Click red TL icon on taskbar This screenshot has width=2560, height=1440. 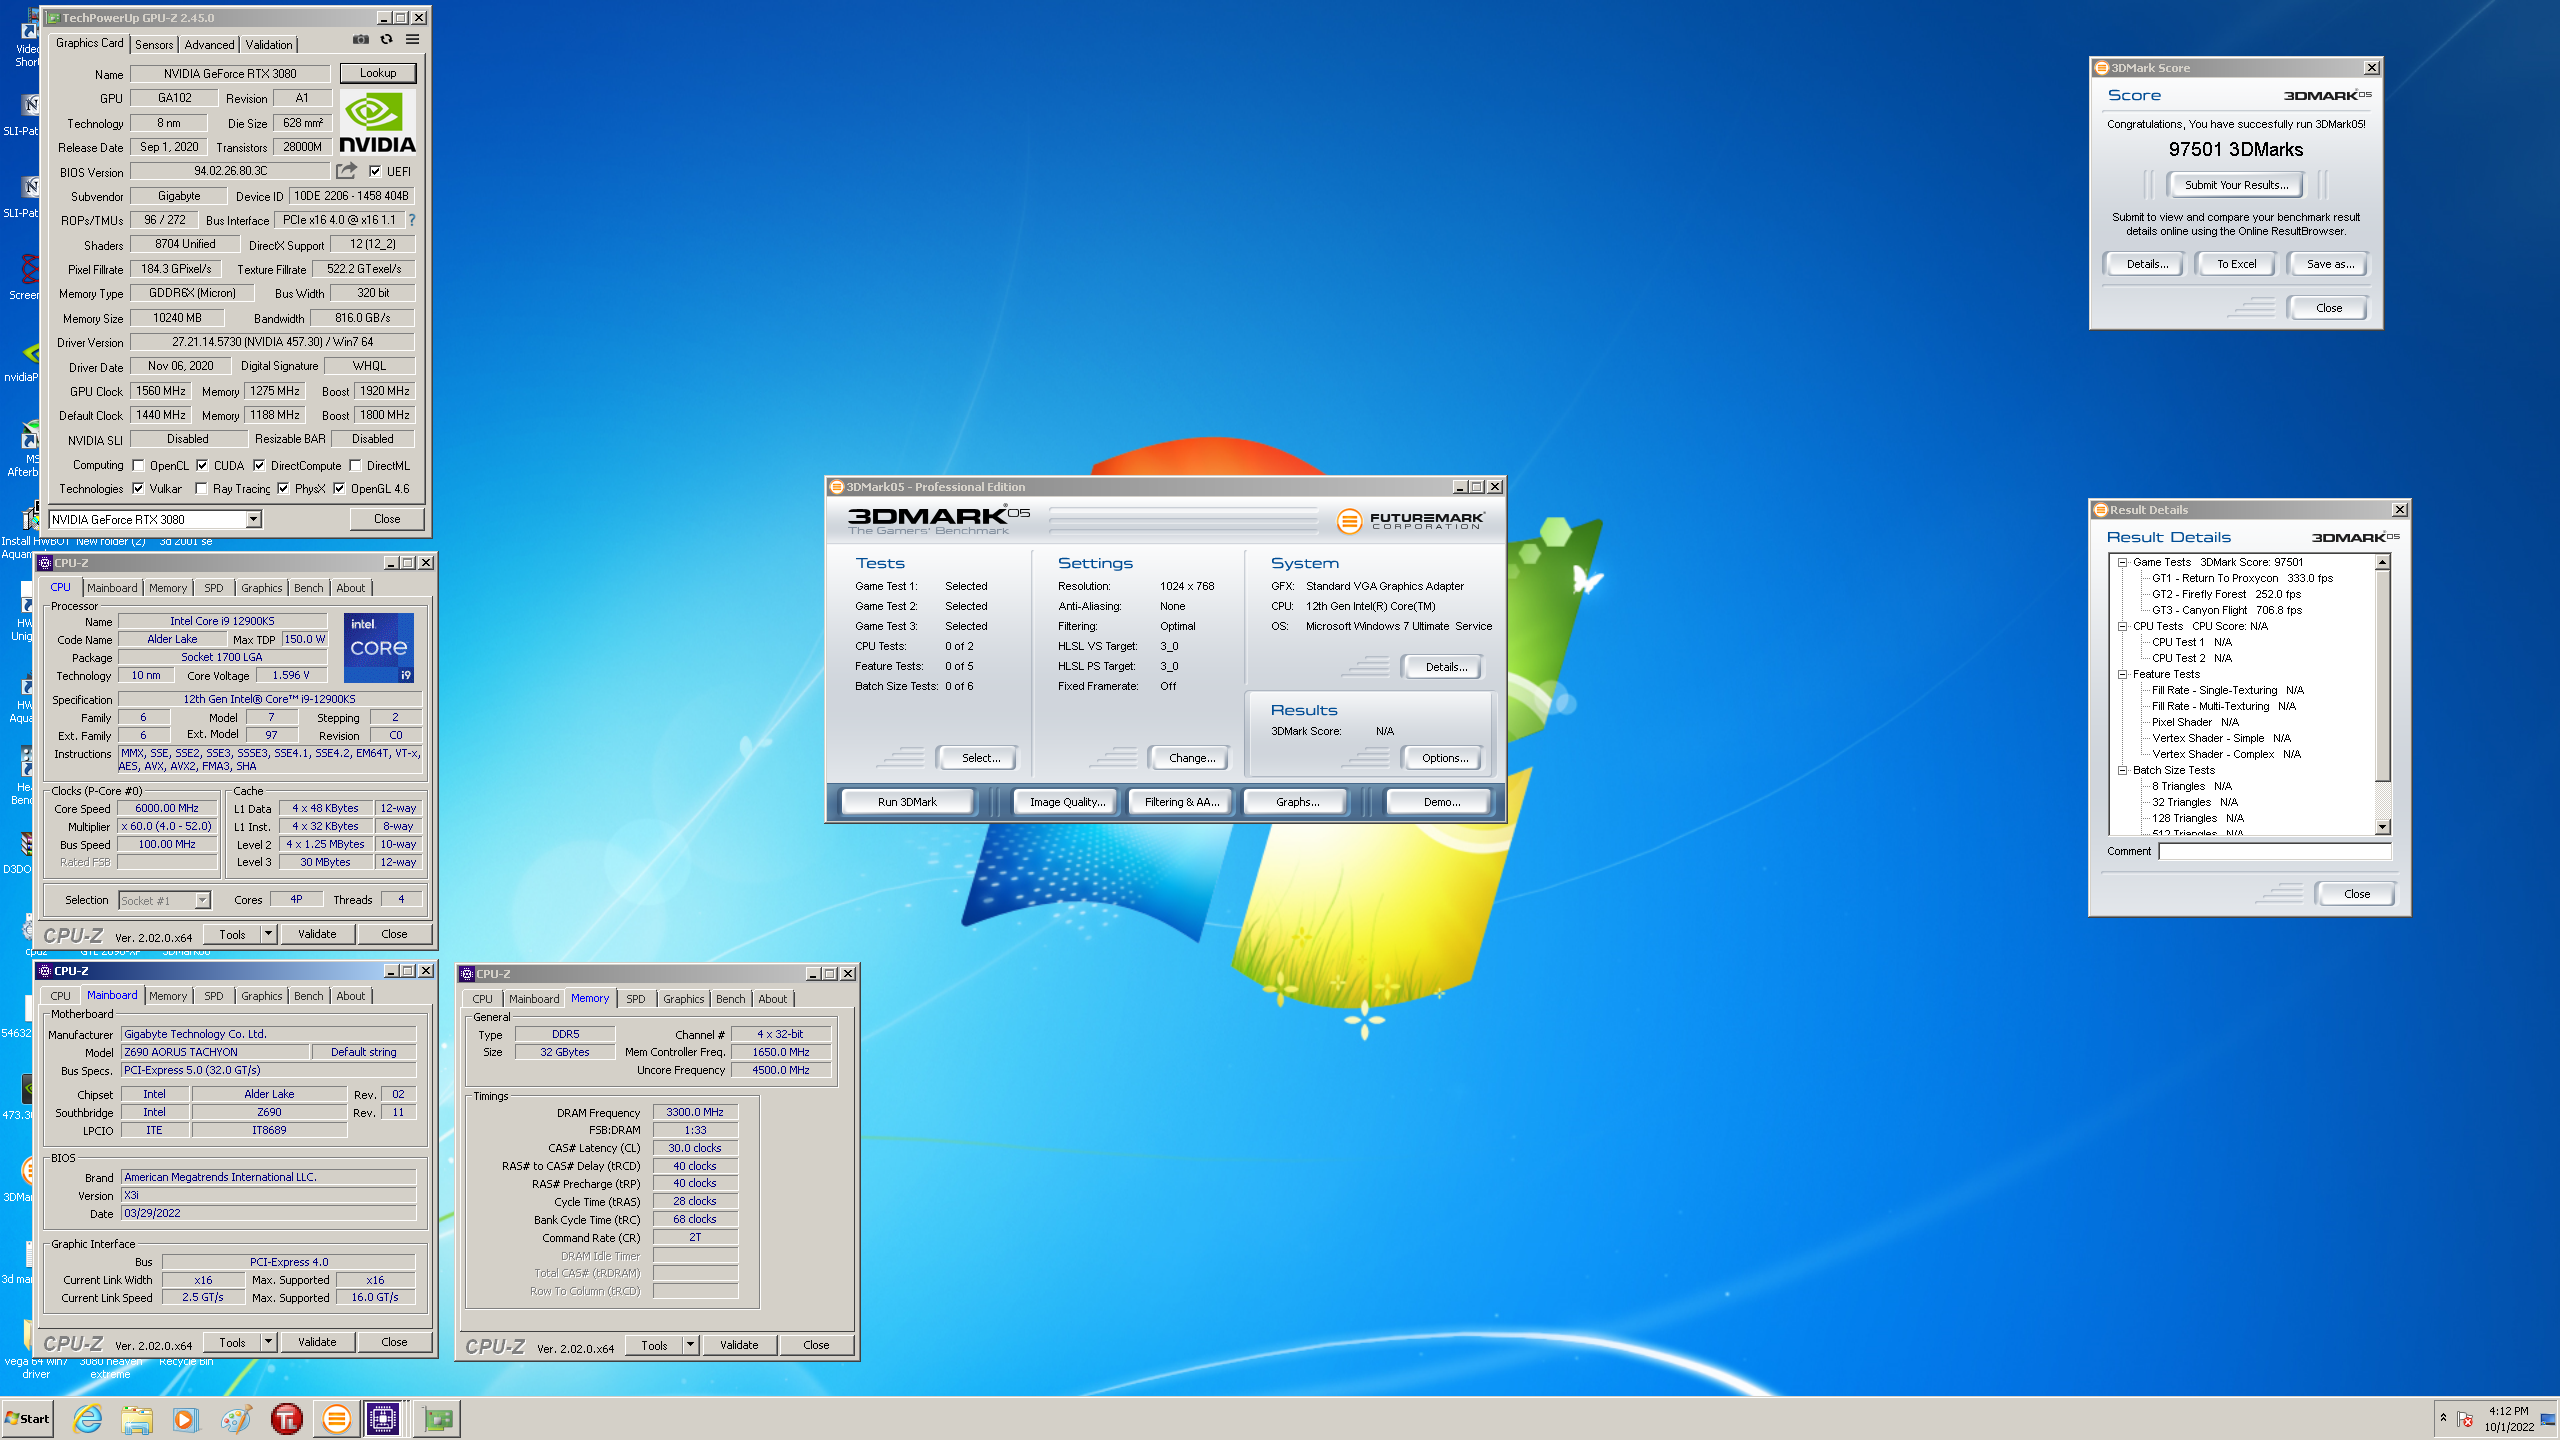(286, 1418)
